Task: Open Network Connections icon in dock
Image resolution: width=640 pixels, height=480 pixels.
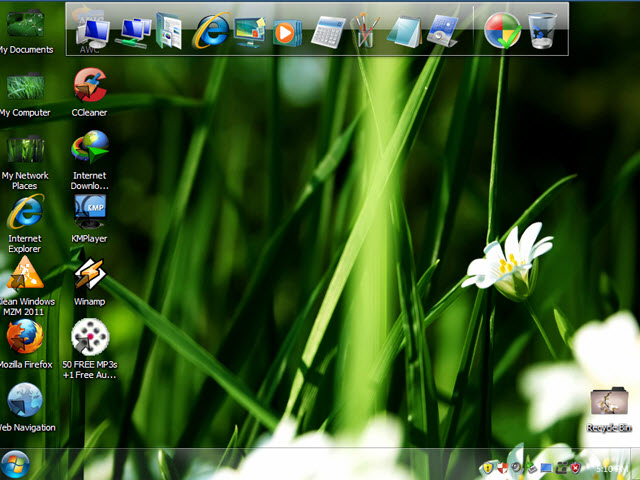Action: (x=133, y=33)
